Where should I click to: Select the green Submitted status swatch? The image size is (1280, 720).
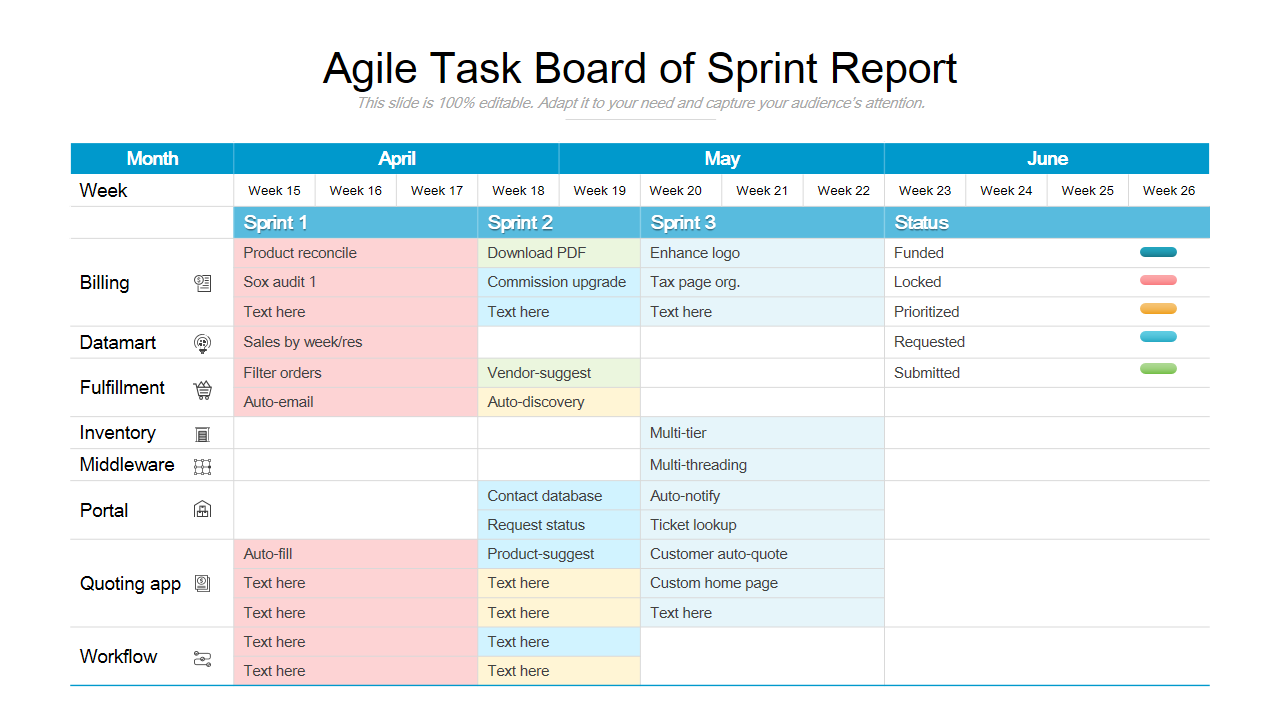[x=1158, y=368]
